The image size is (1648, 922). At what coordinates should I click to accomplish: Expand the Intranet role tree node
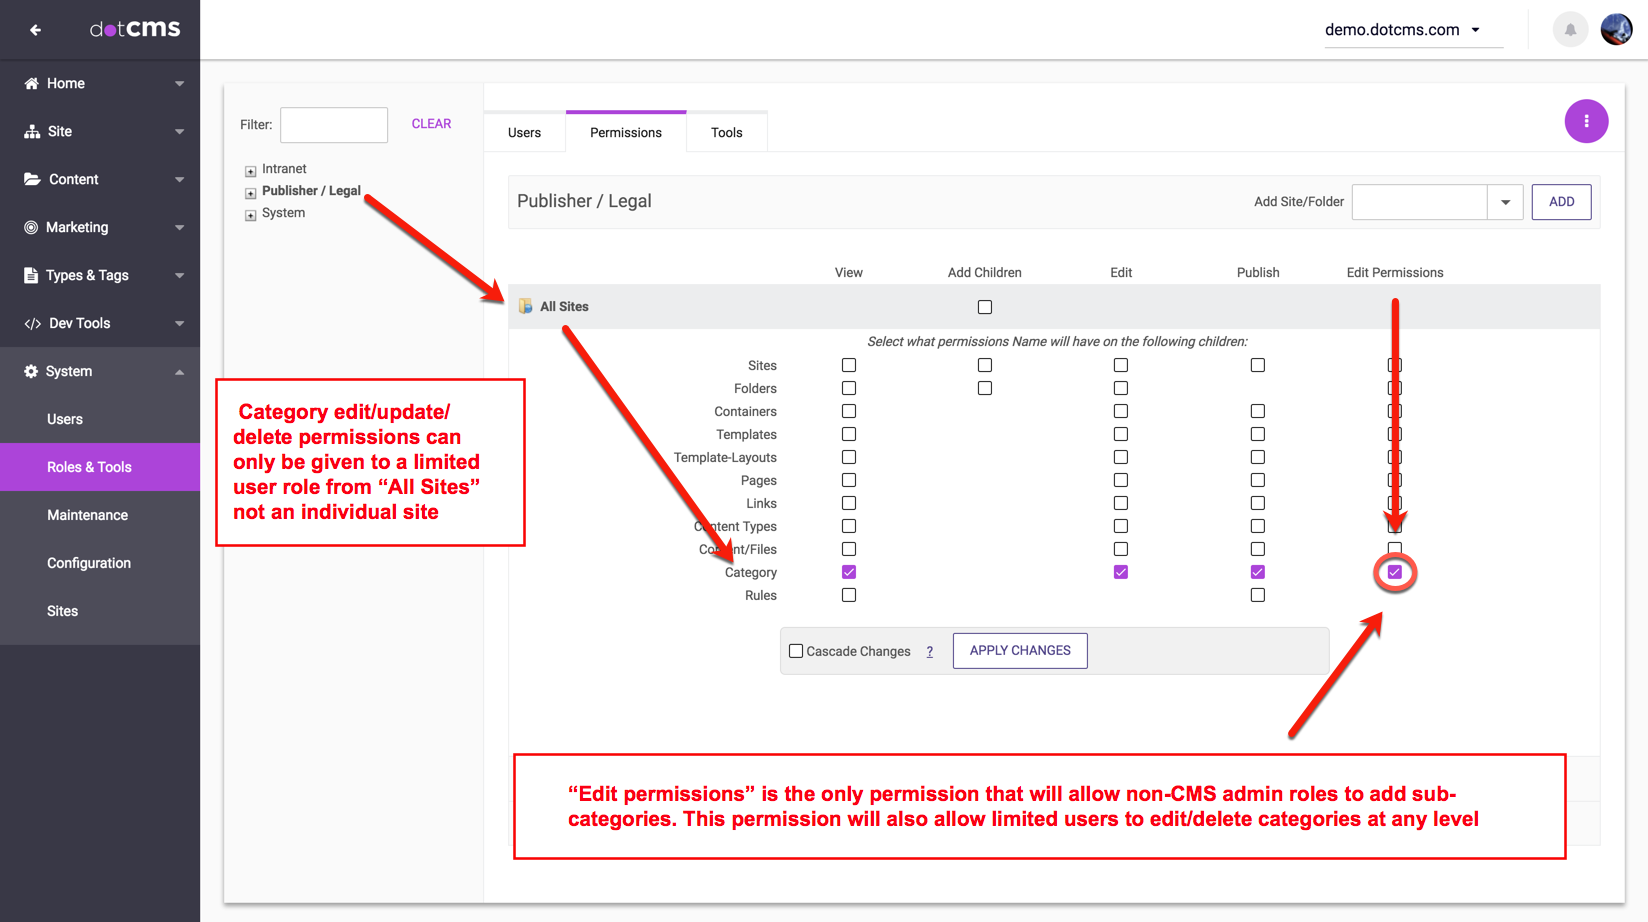(251, 171)
